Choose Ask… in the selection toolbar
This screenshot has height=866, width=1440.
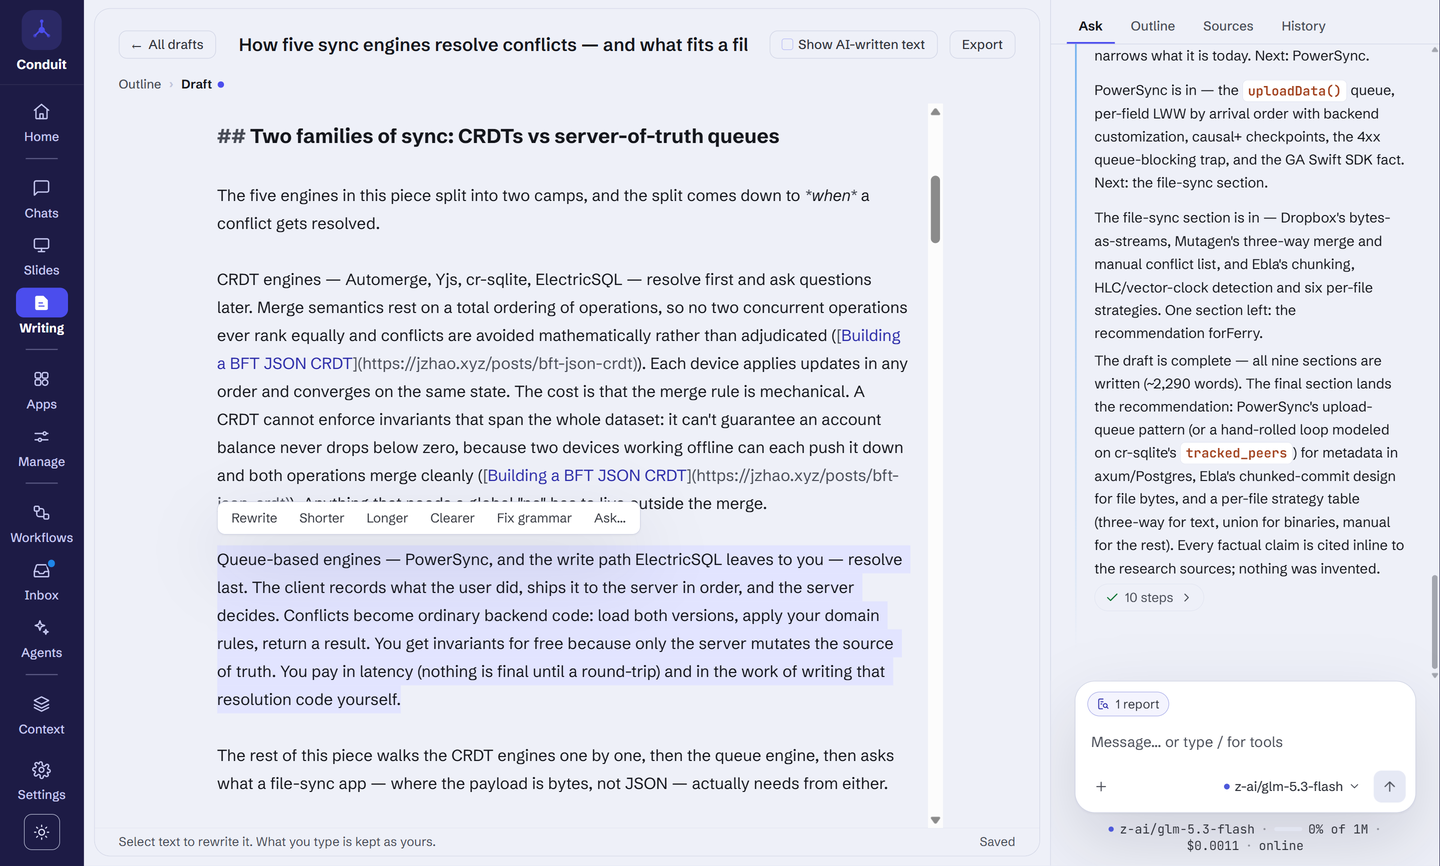(x=610, y=518)
